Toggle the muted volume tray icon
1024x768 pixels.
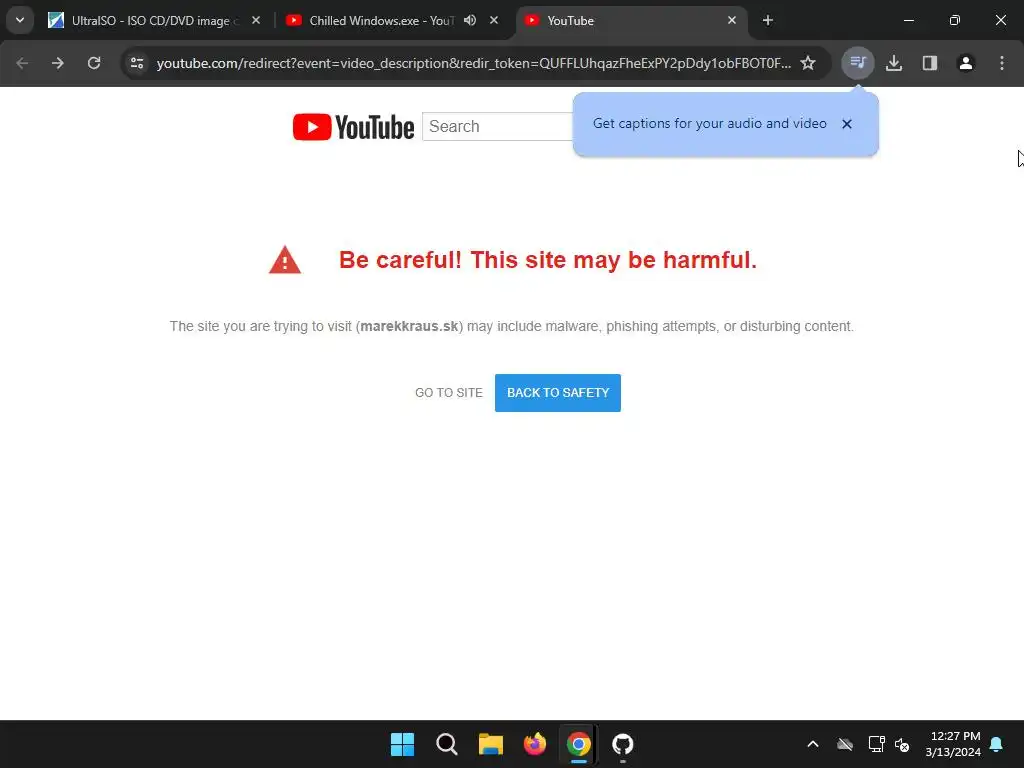click(903, 744)
